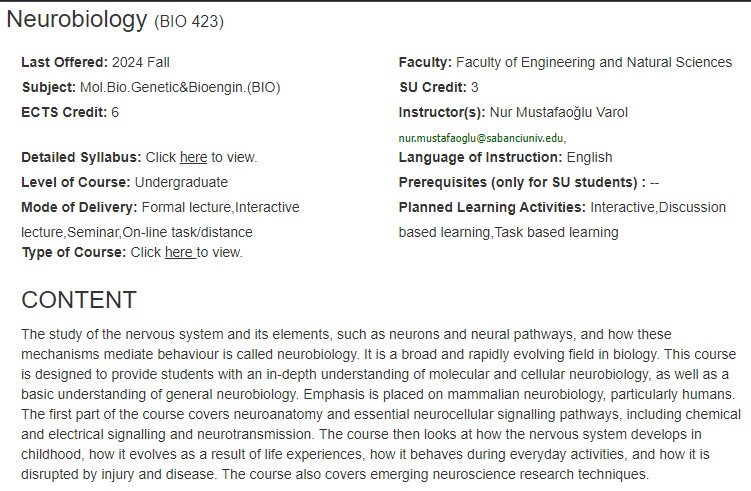Click the course content description paragraph

(381, 404)
